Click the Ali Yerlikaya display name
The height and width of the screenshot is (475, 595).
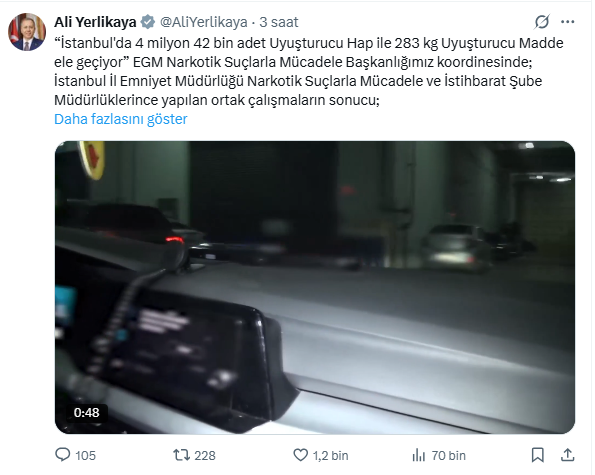(x=95, y=22)
